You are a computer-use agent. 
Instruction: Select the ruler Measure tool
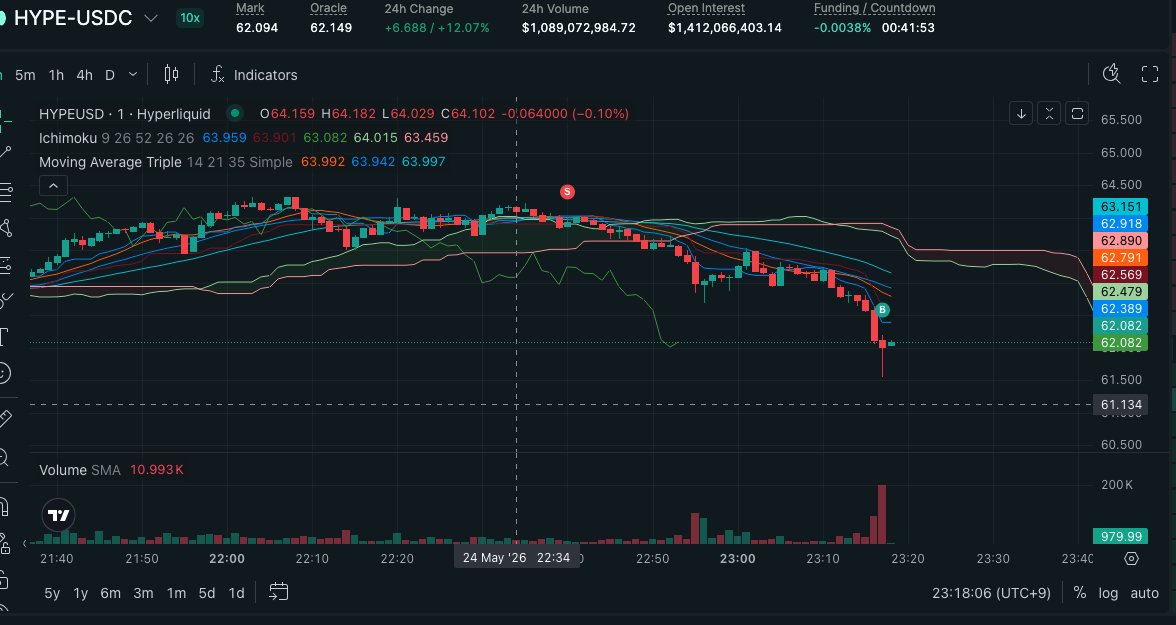[4, 419]
